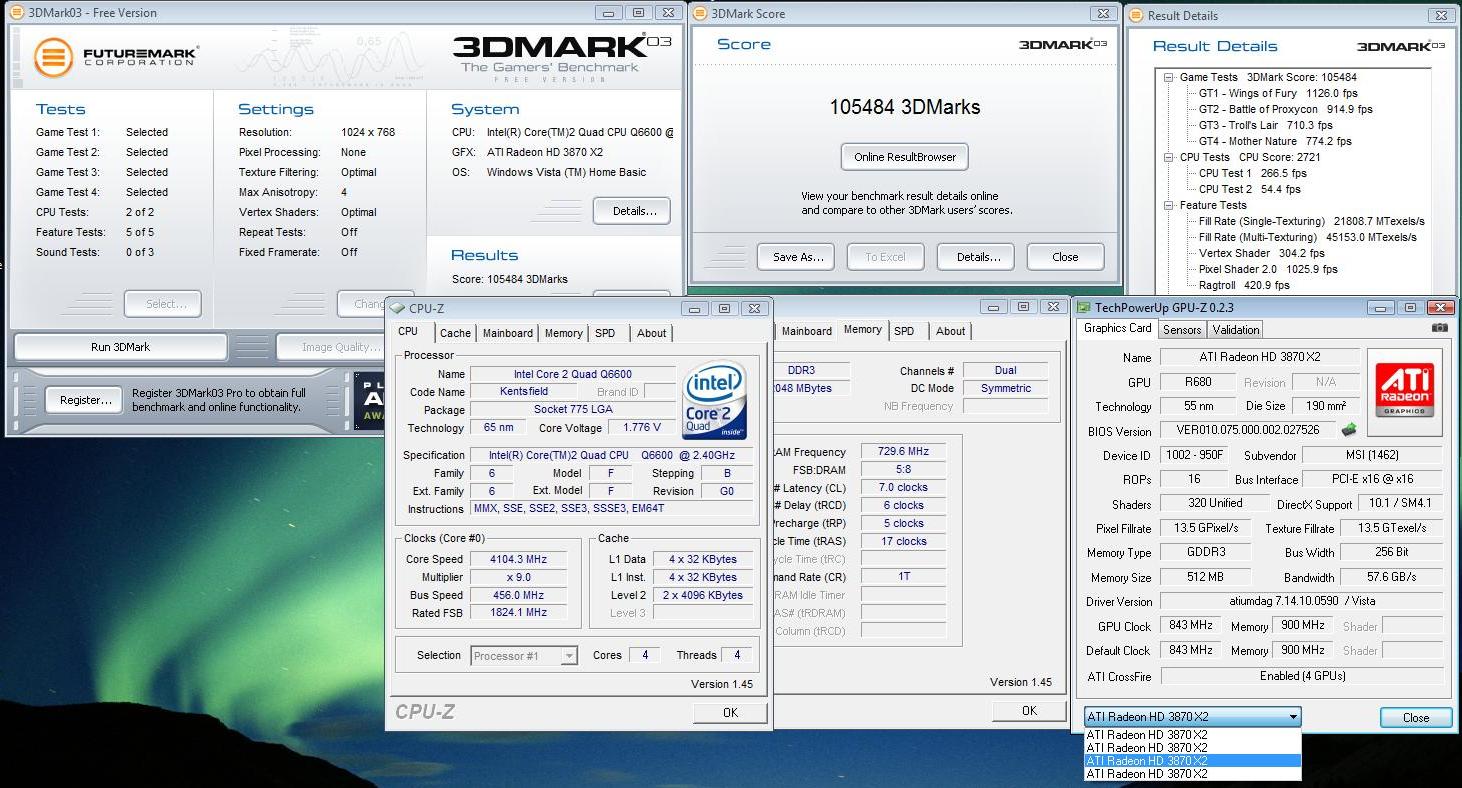Click the GPU-Z title bar icon
The height and width of the screenshot is (788, 1462).
(1083, 308)
